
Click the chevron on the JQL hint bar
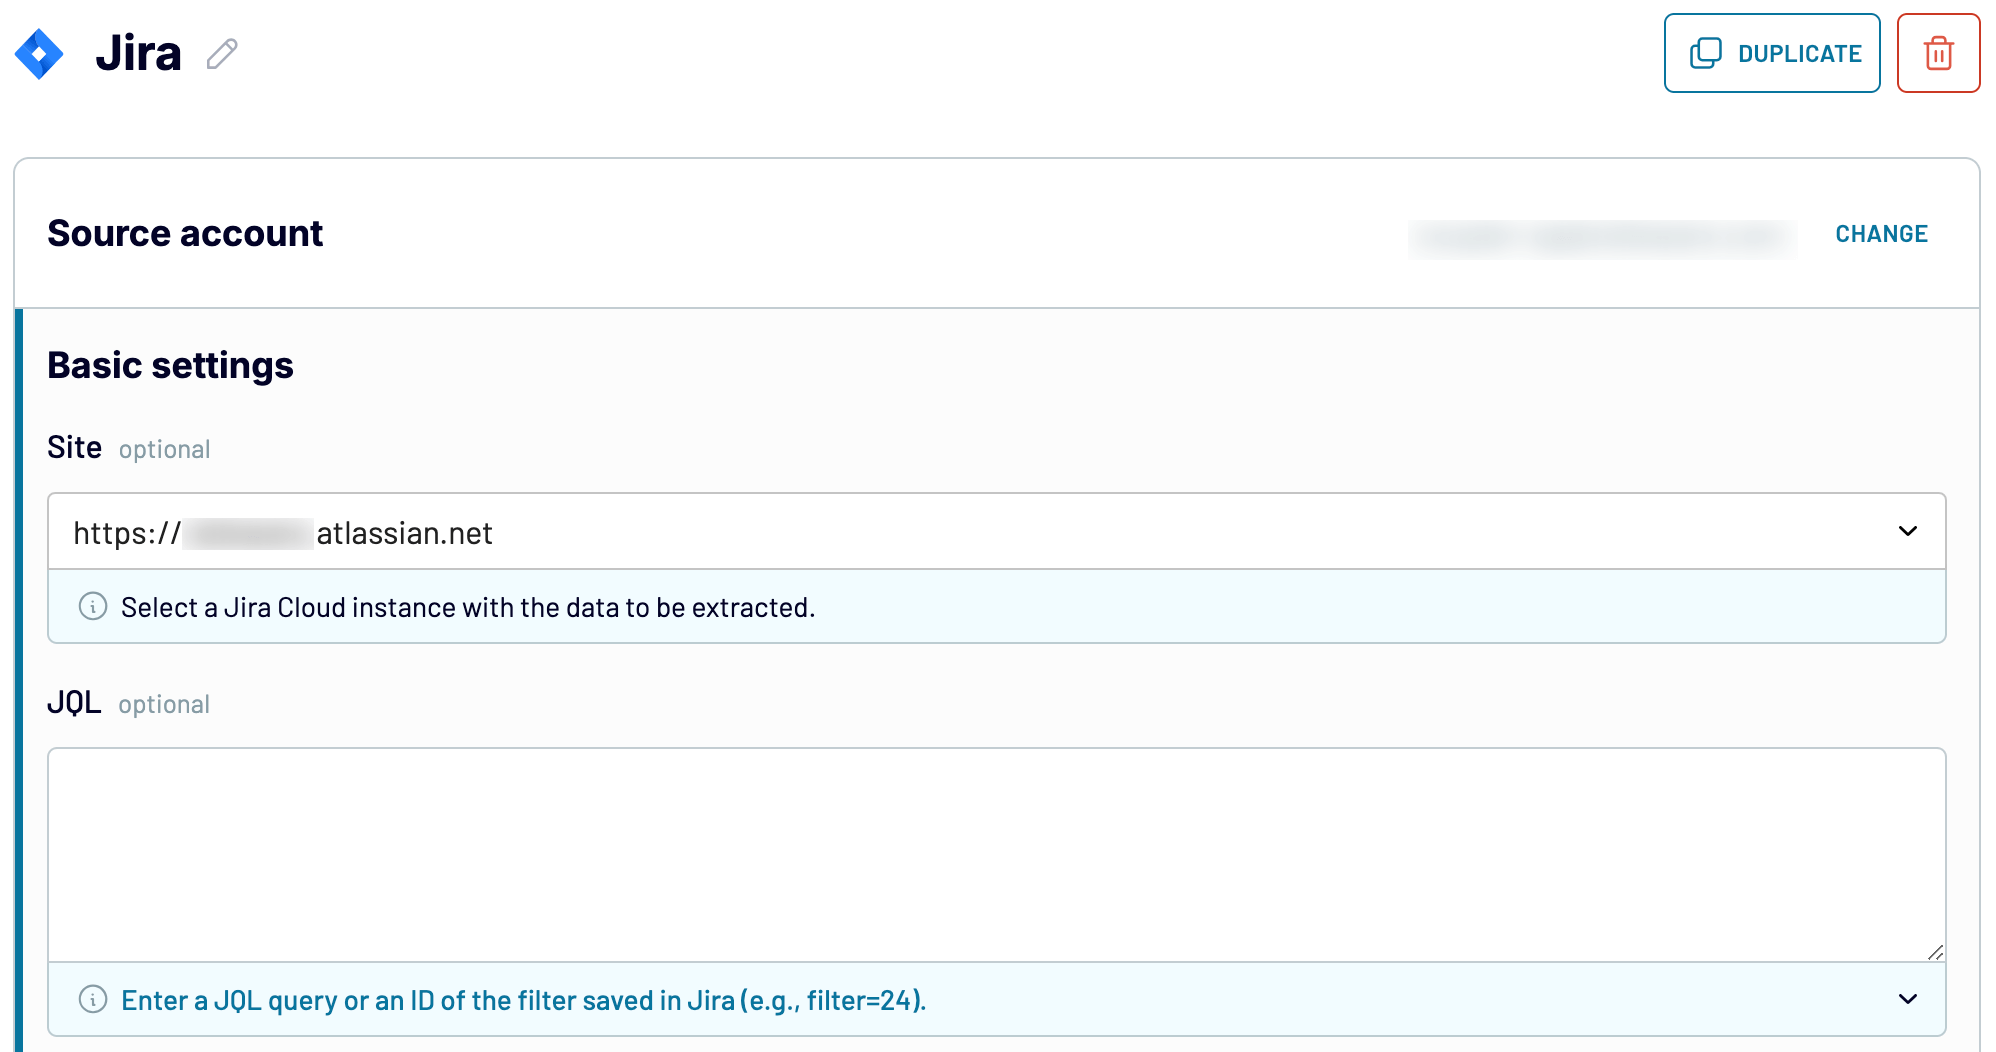pos(1908,999)
